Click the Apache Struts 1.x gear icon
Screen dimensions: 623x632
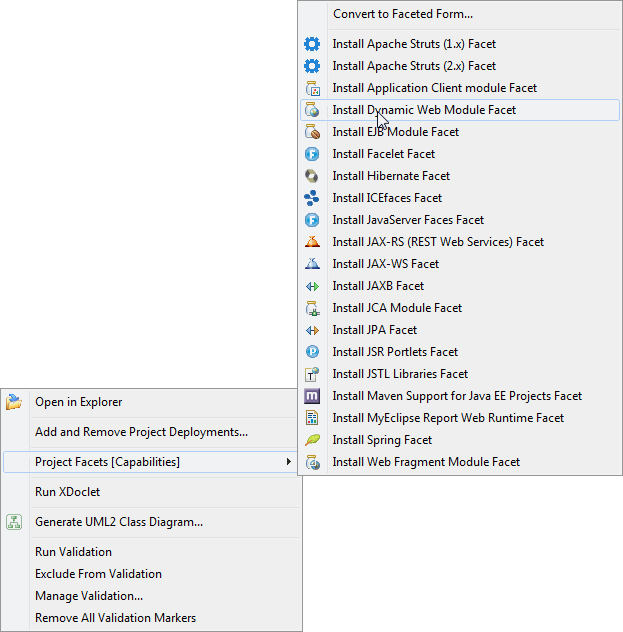[312, 44]
